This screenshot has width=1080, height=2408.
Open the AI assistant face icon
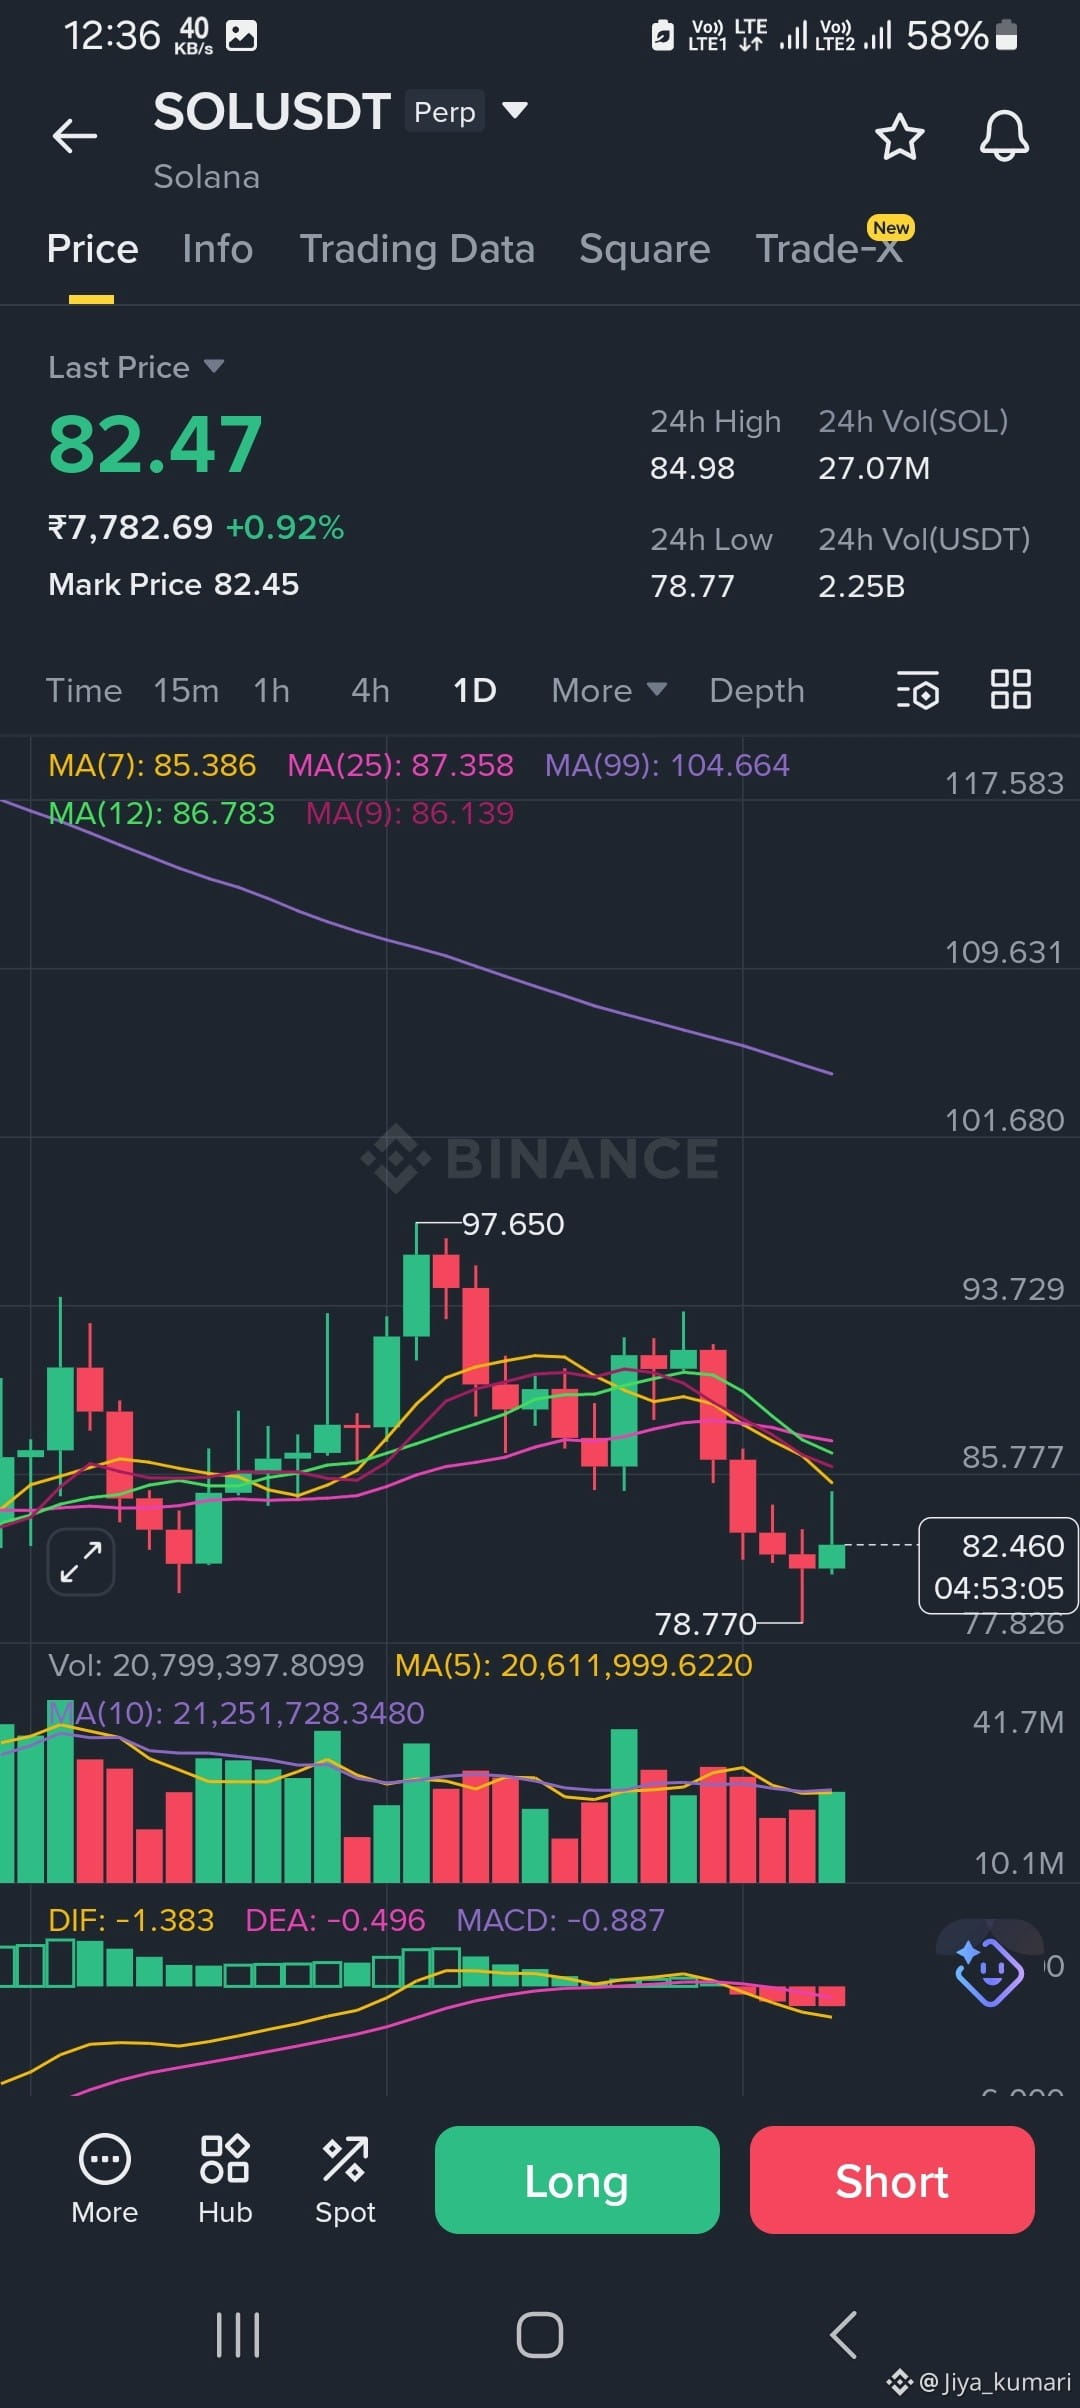(988, 1972)
